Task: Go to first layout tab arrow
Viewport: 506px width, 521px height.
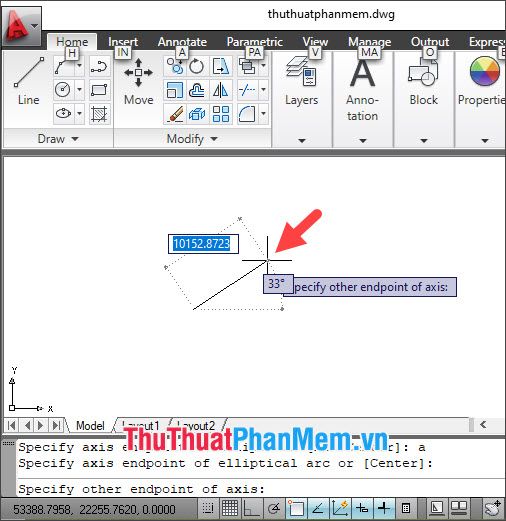Action: pyautogui.click(x=12, y=425)
